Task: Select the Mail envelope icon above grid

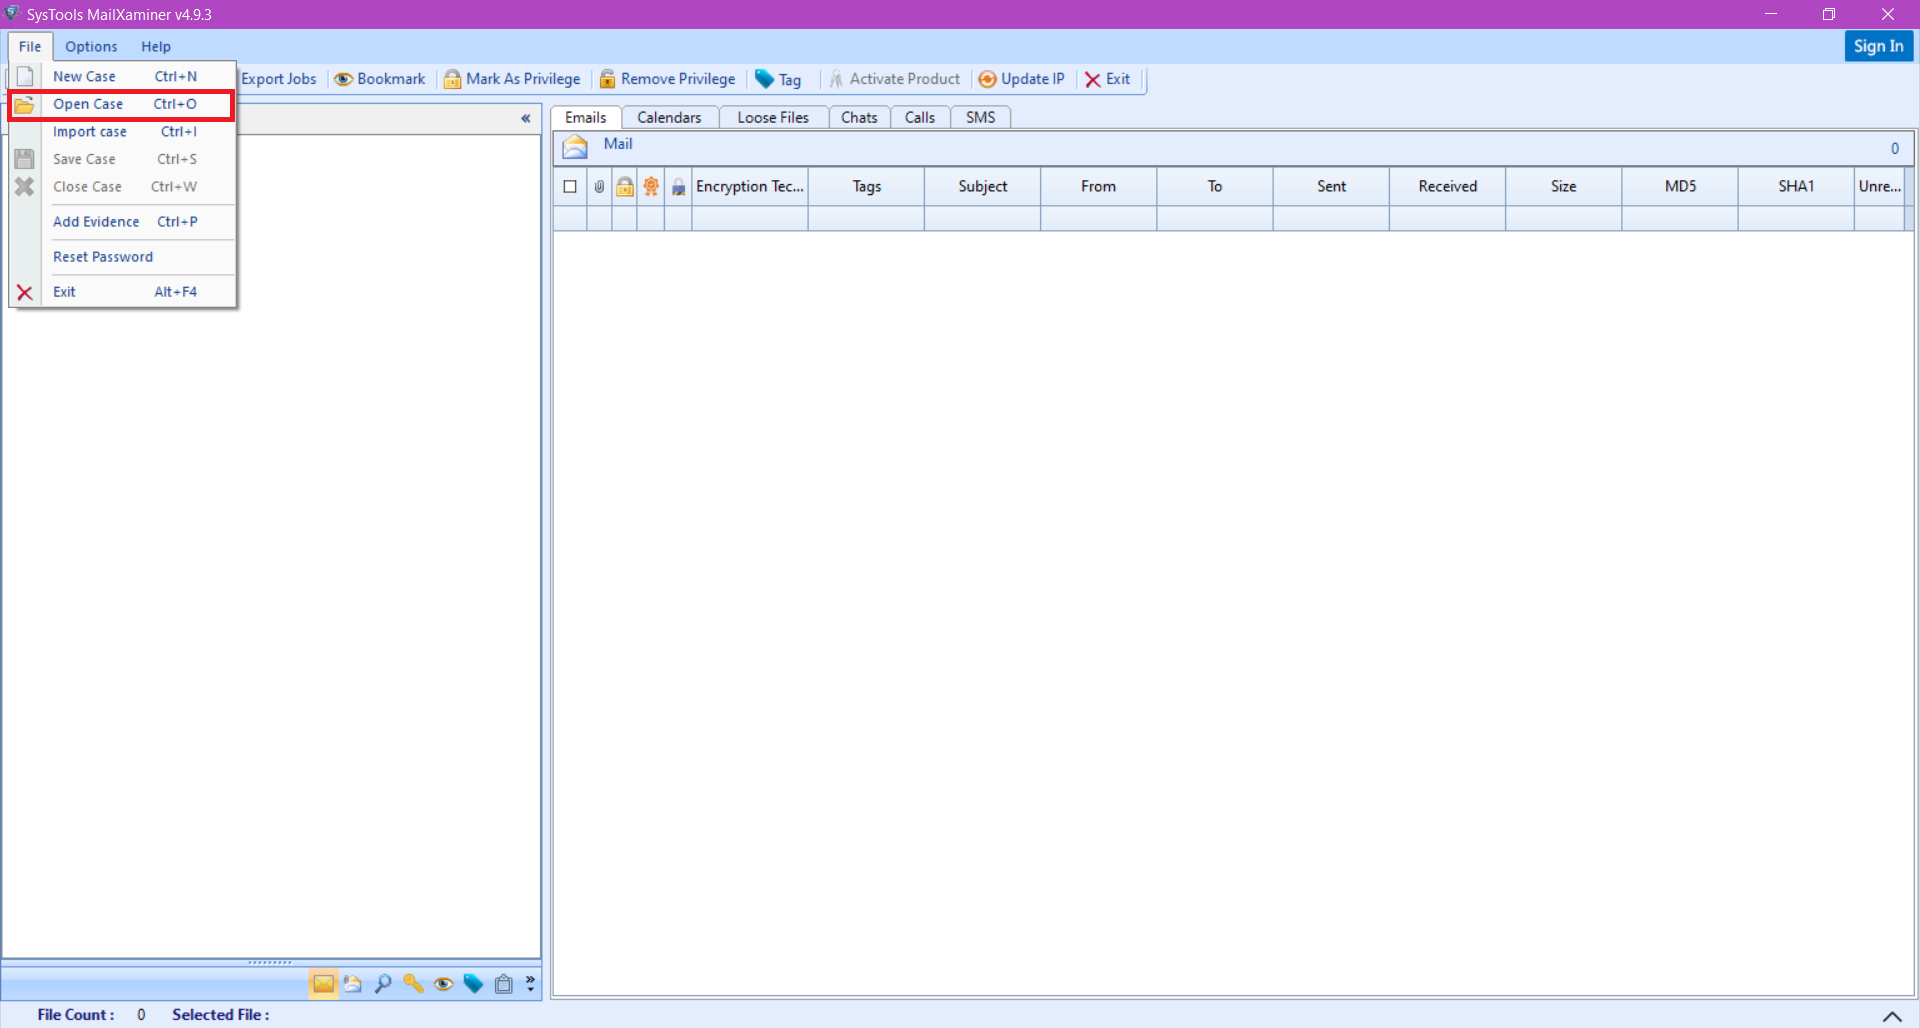Action: click(575, 146)
